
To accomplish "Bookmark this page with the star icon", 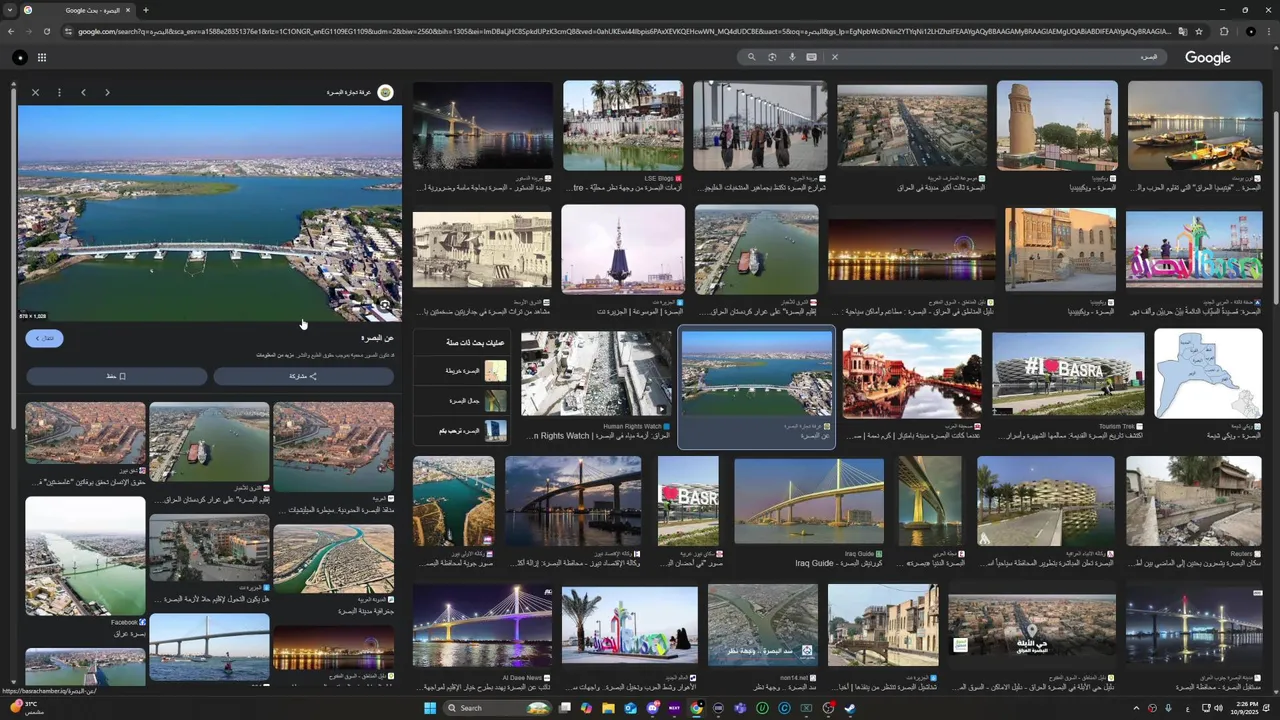I will [x=1199, y=31].
